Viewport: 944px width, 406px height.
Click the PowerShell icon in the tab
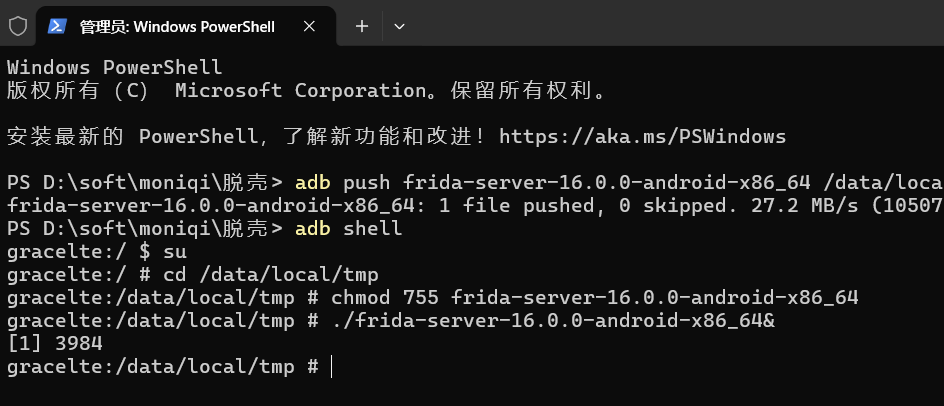pyautogui.click(x=58, y=26)
